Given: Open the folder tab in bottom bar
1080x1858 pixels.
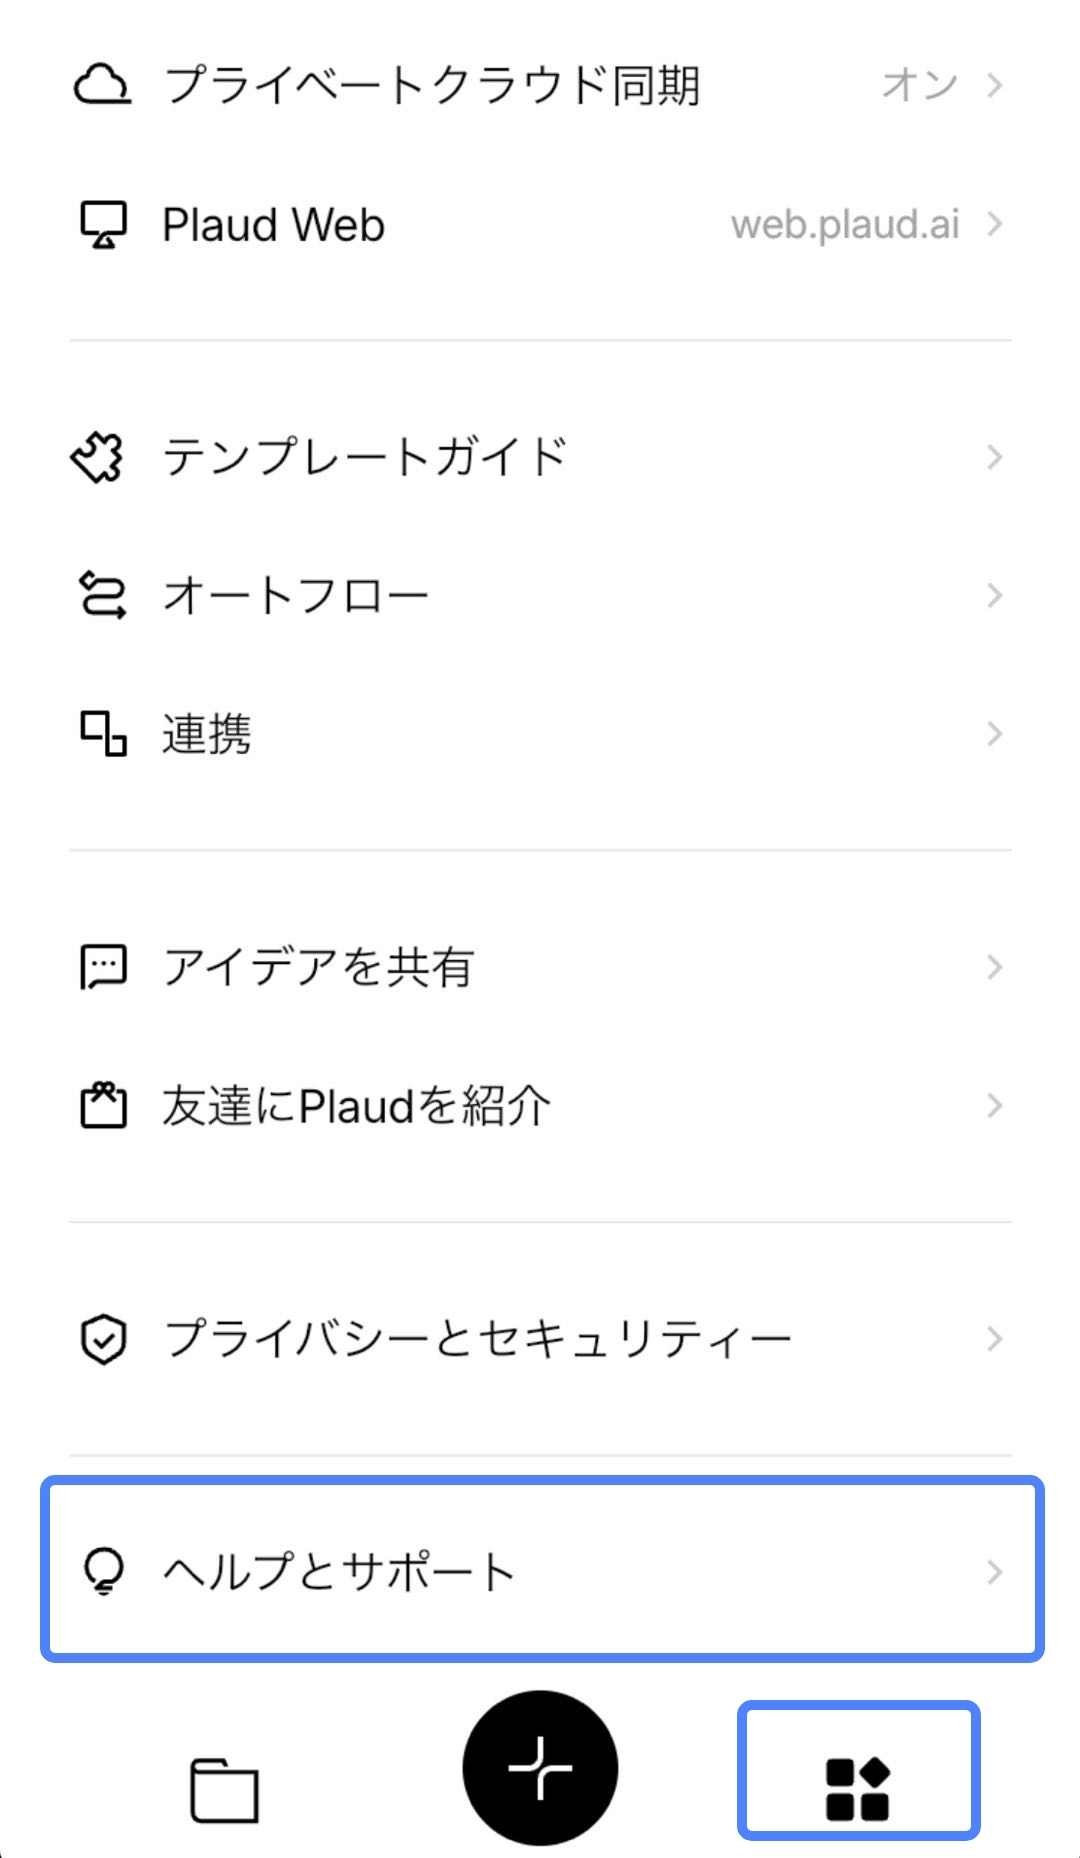Looking at the screenshot, I should point(224,1790).
